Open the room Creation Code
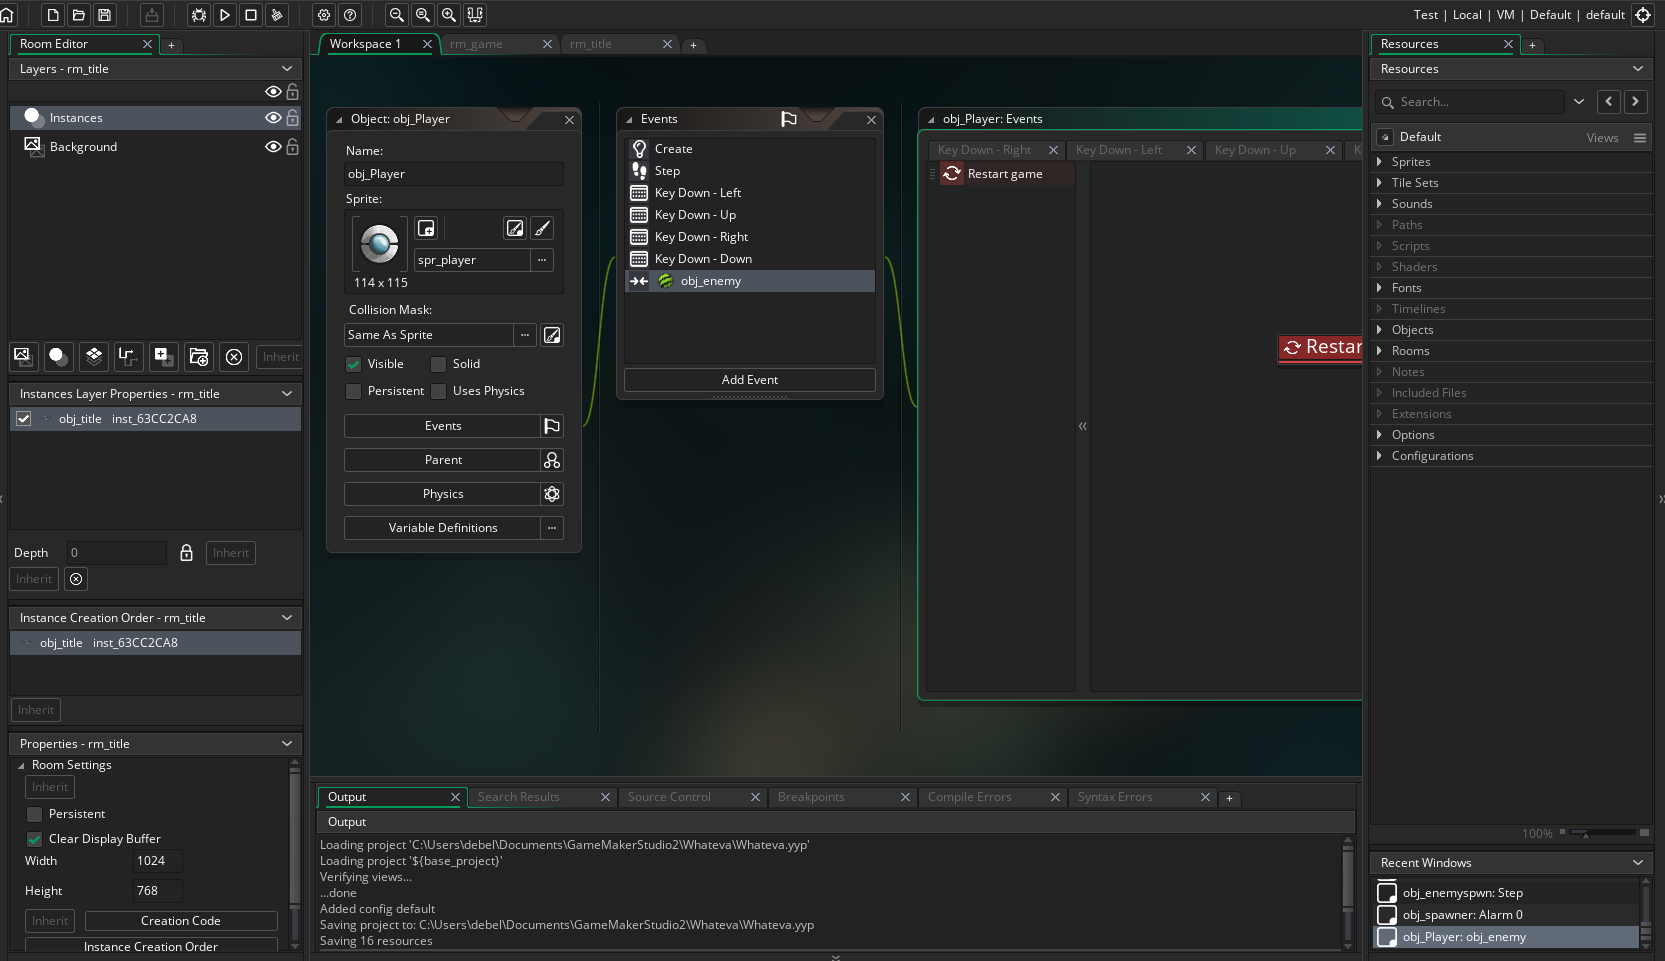 pos(180,920)
